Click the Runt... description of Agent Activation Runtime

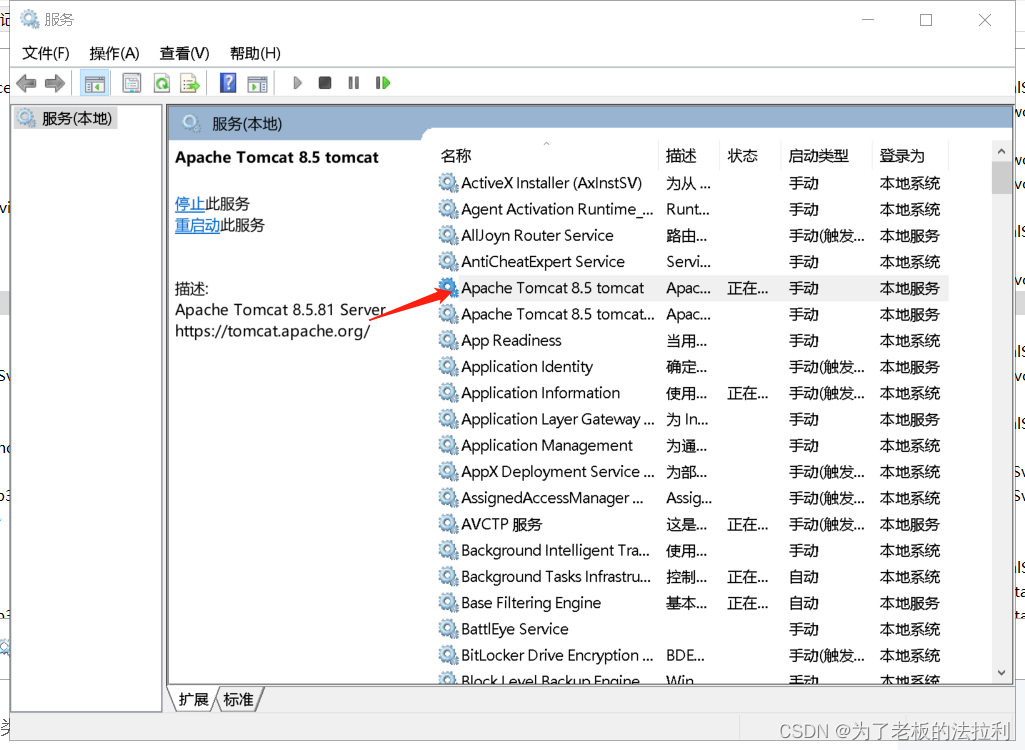click(x=688, y=209)
